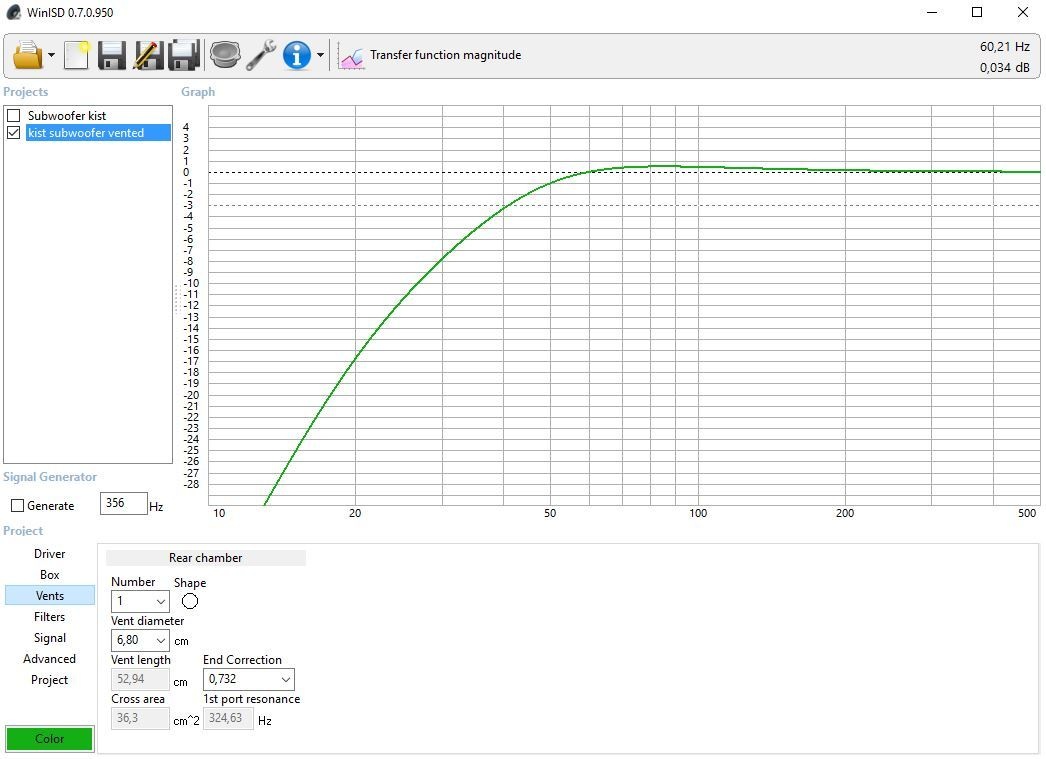Minimize the WinISD window
1046x759 pixels.
coord(932,12)
